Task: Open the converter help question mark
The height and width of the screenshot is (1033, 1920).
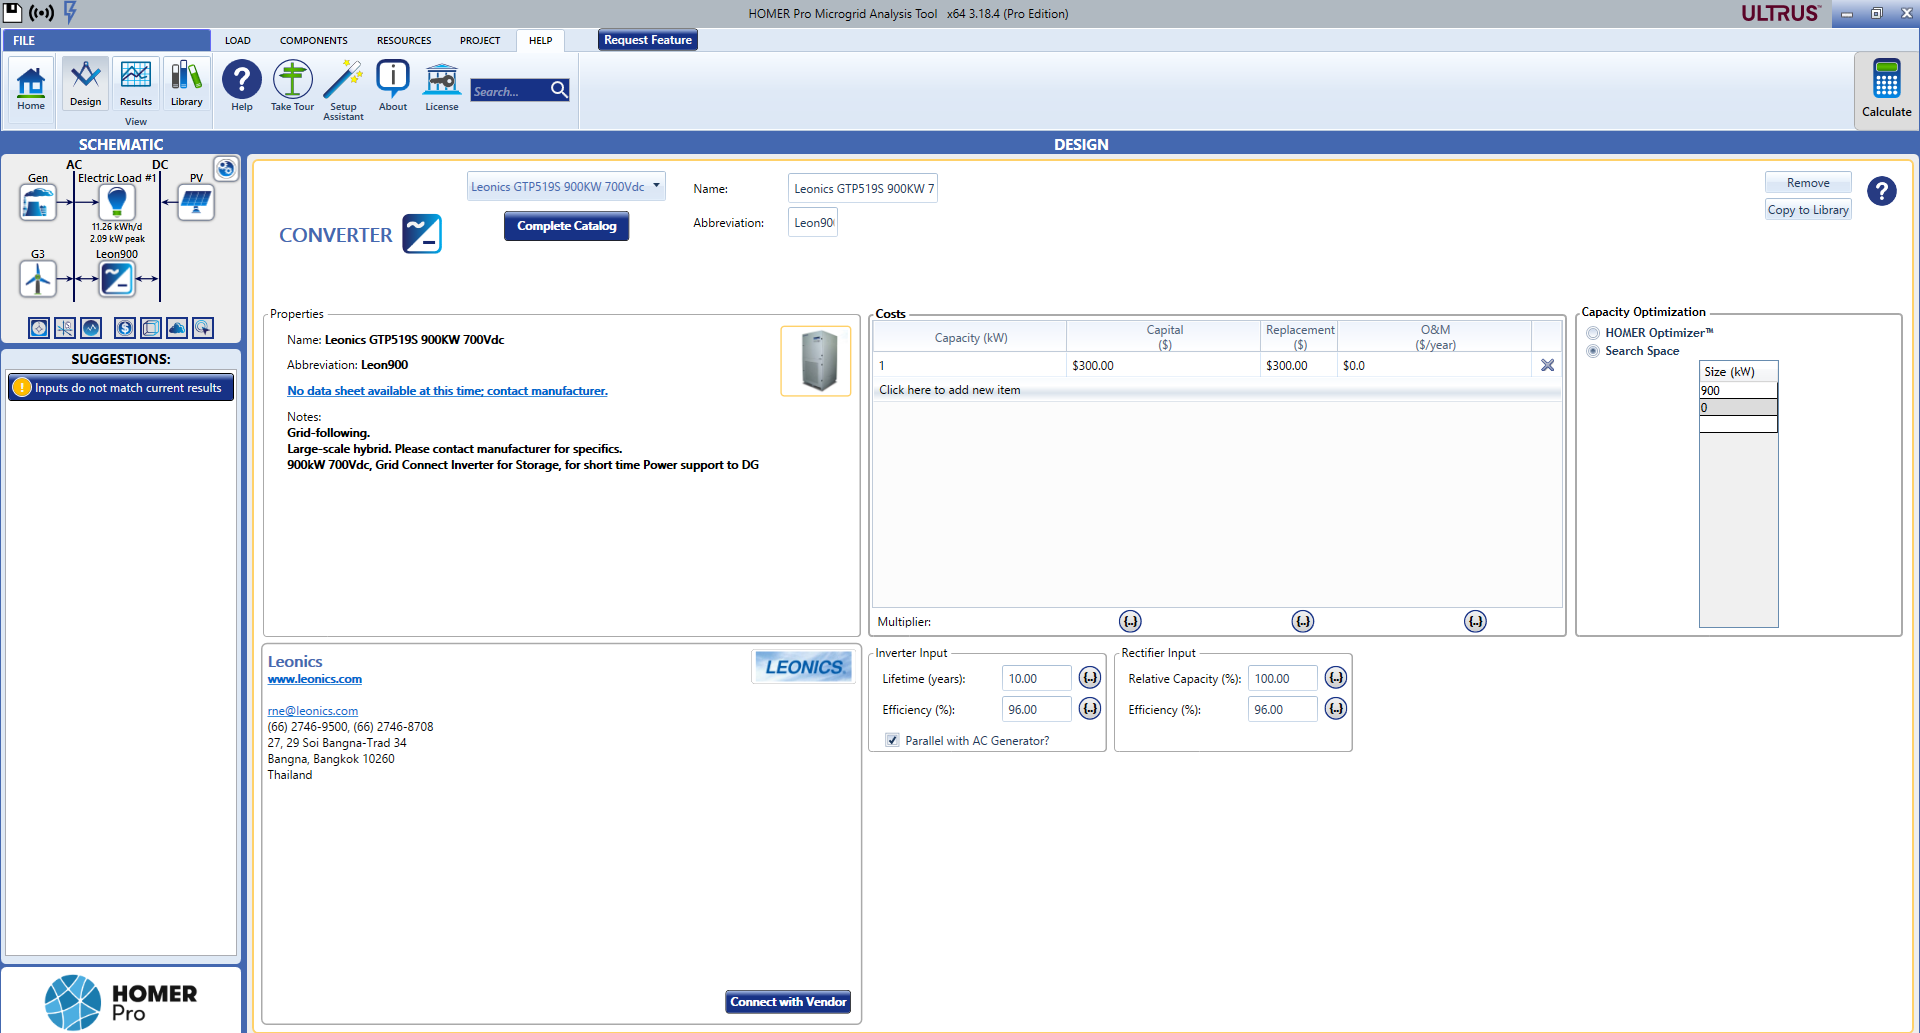Action: [x=1881, y=191]
